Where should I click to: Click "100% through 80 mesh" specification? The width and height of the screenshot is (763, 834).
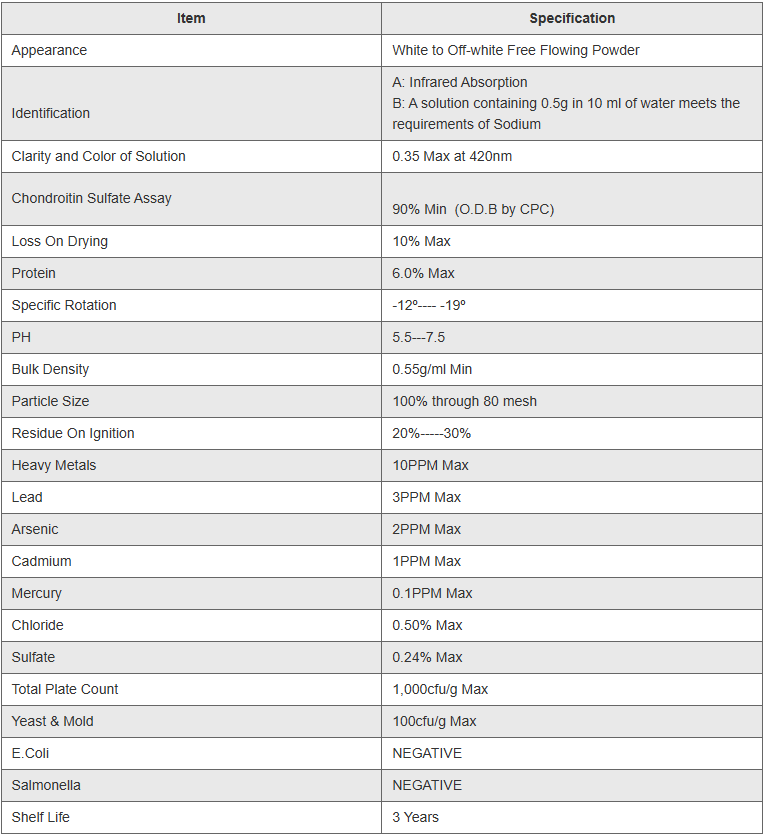tap(464, 401)
